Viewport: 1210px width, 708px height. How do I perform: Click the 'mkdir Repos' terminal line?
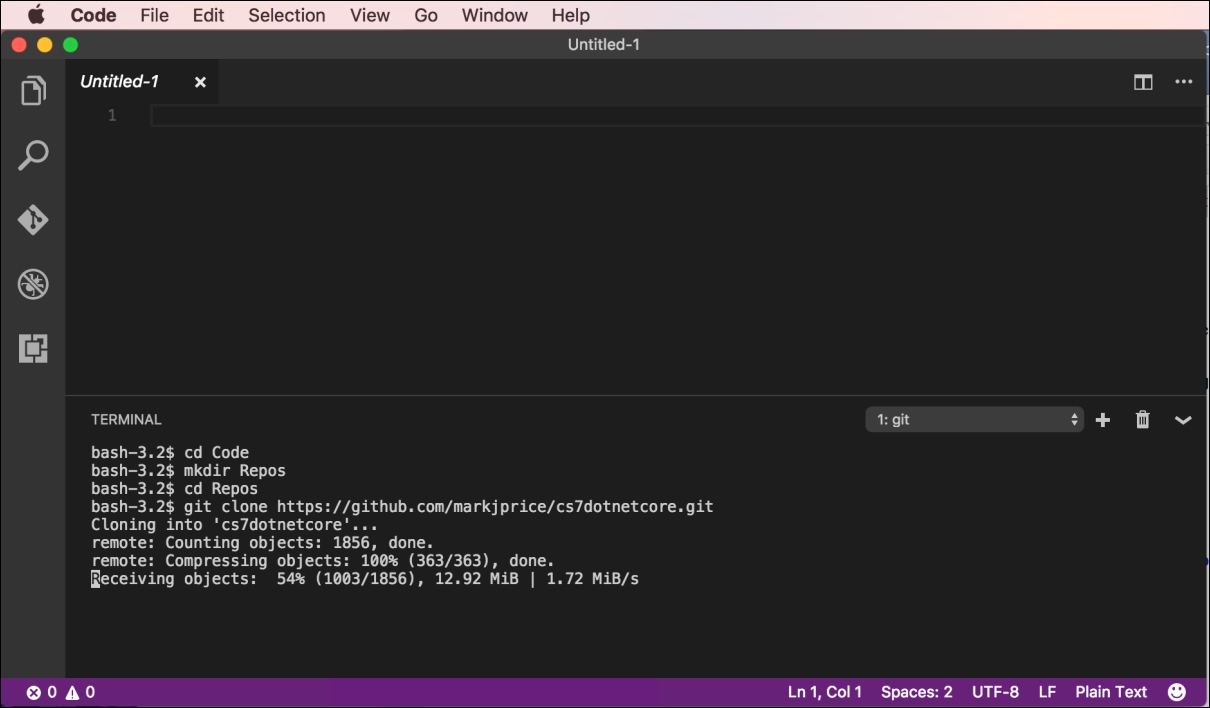tap(188, 471)
